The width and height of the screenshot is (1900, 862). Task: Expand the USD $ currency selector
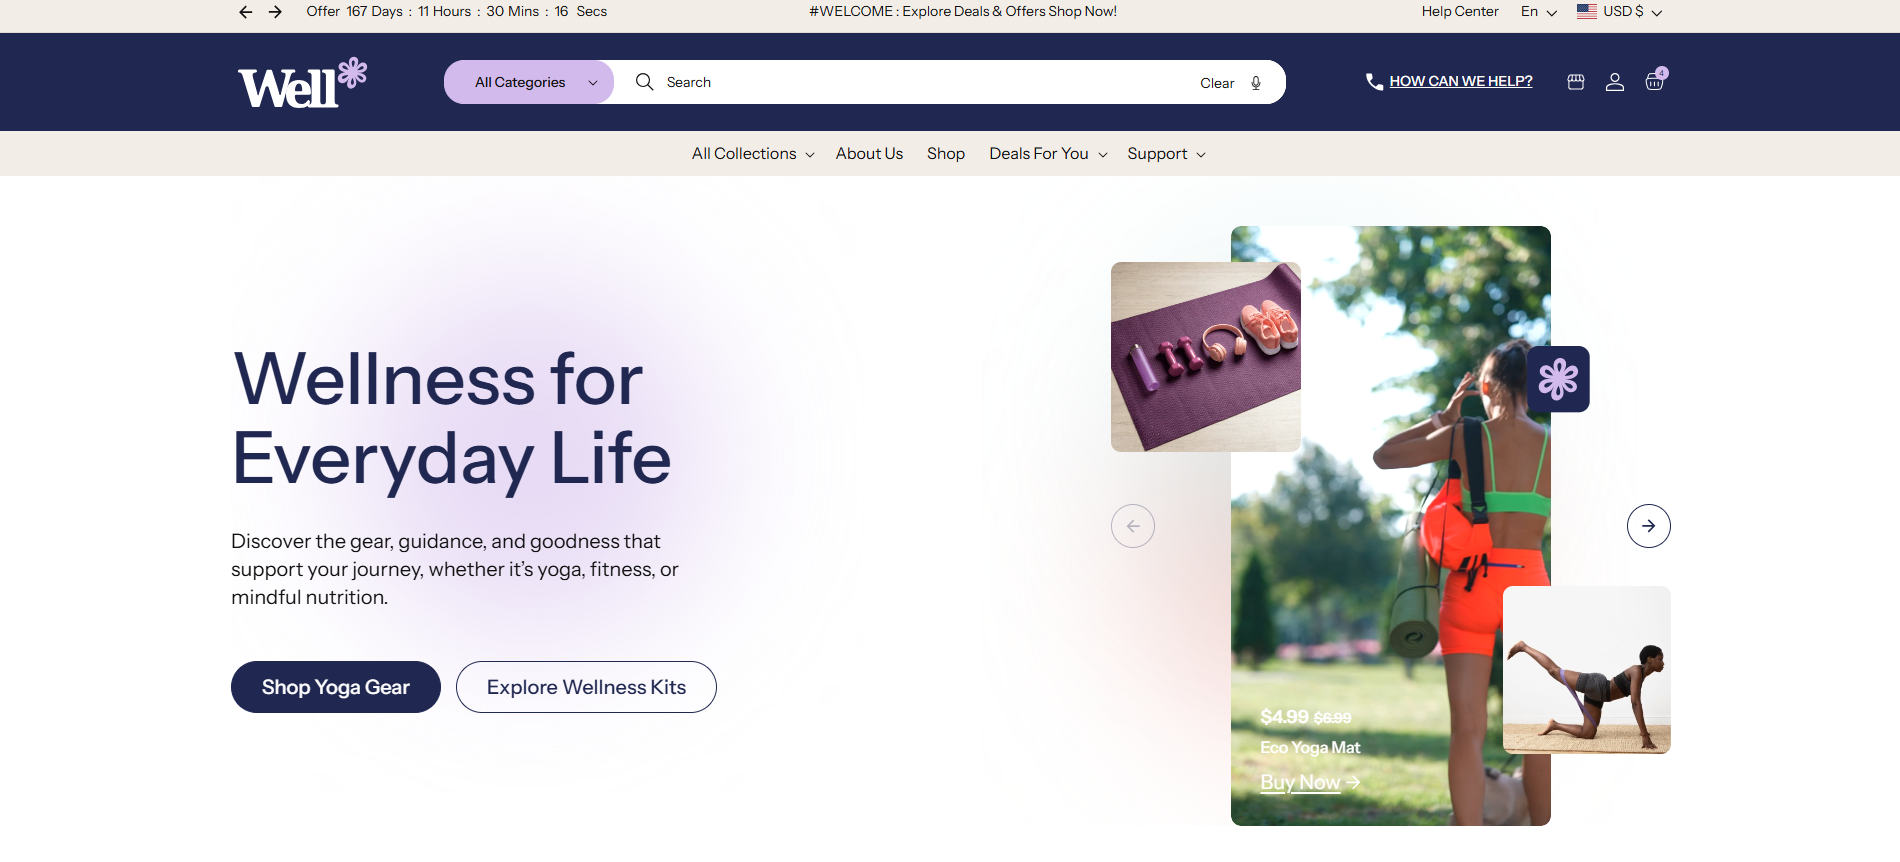(1619, 12)
